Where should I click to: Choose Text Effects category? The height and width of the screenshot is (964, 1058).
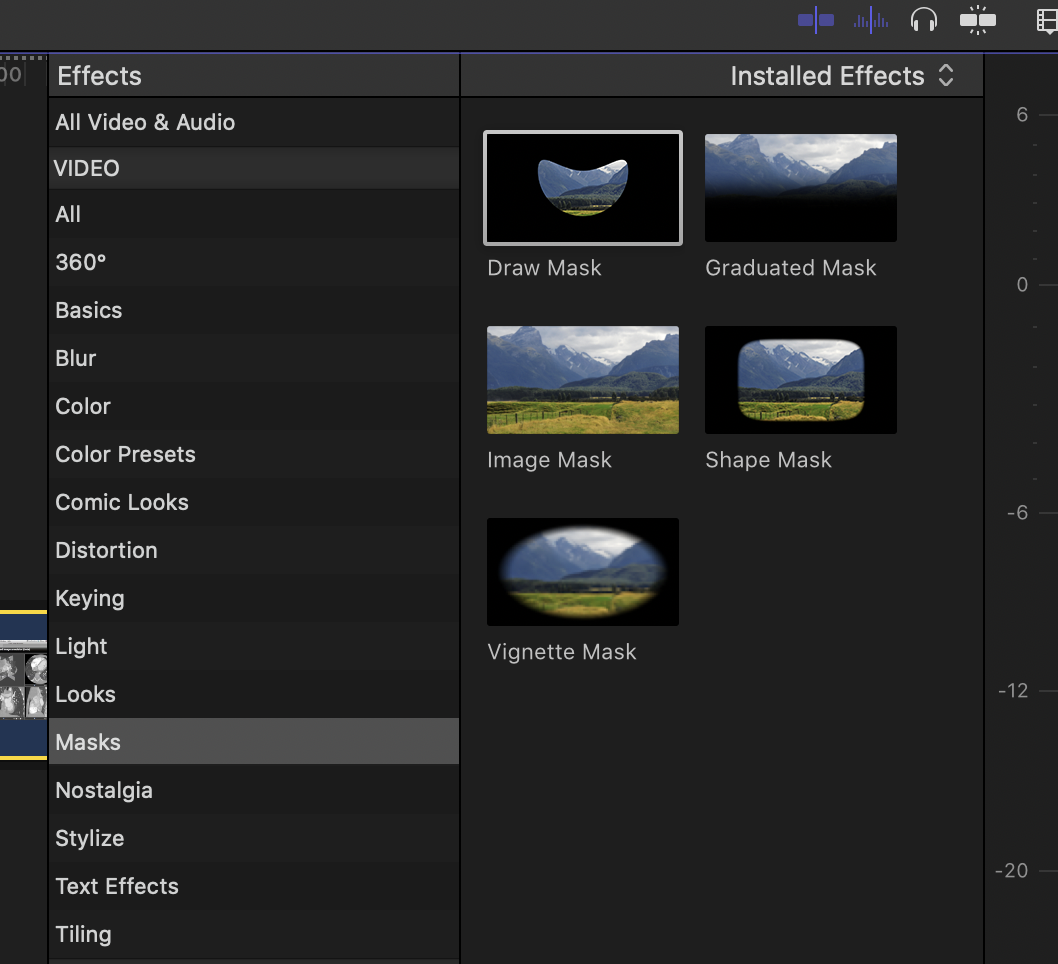tap(254, 886)
